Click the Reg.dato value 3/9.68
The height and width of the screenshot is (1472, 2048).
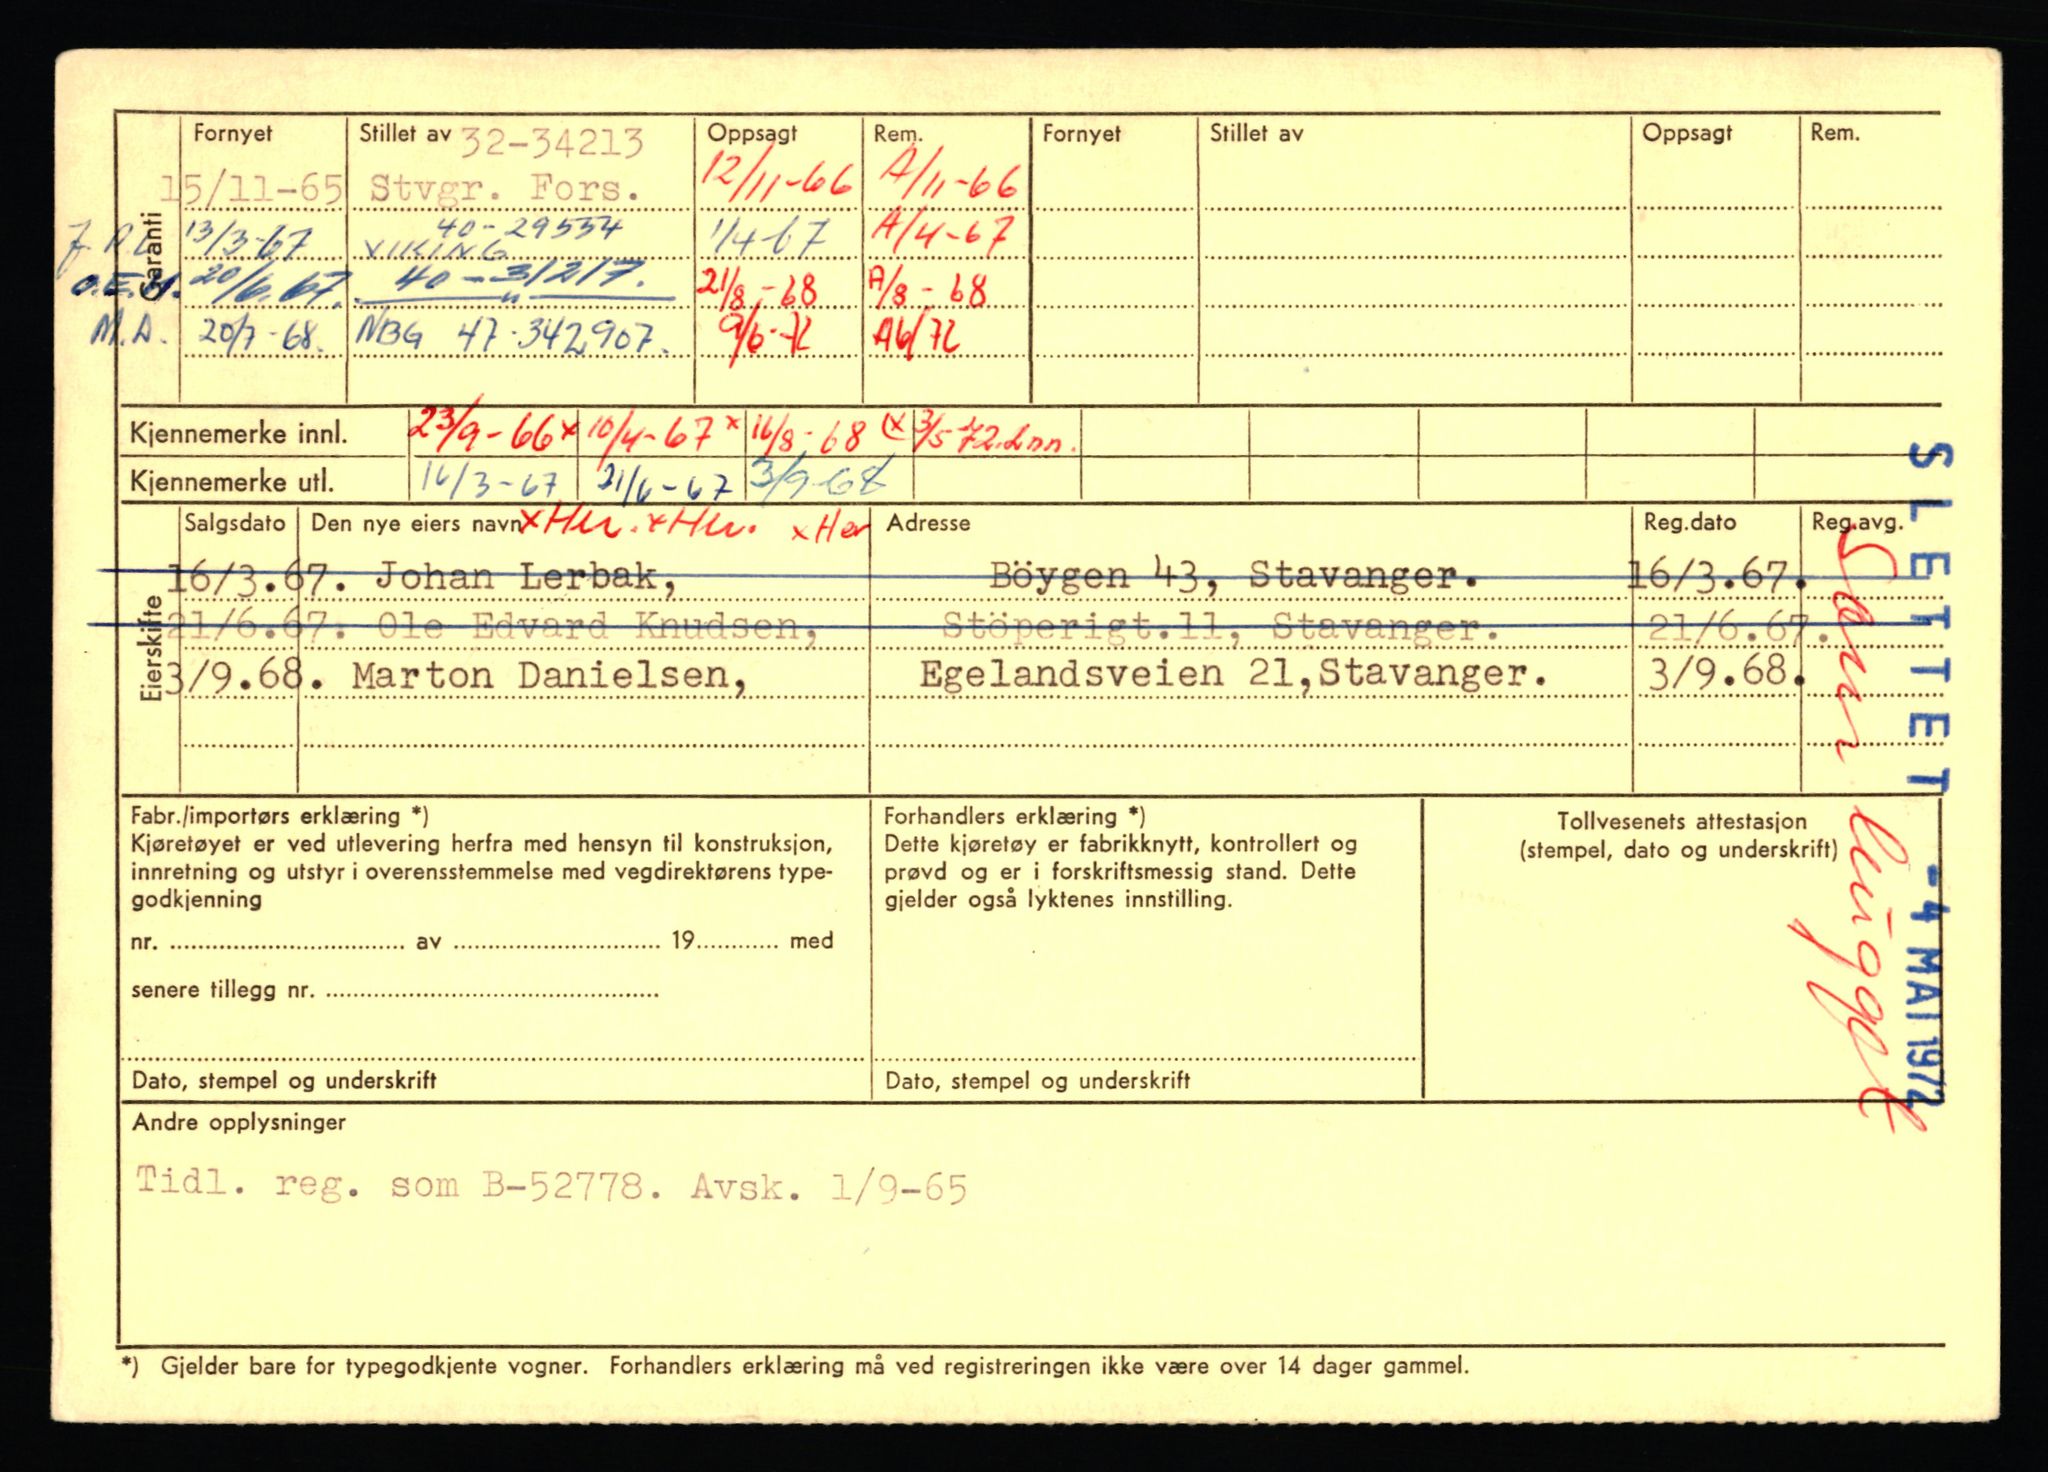[x=1726, y=672]
